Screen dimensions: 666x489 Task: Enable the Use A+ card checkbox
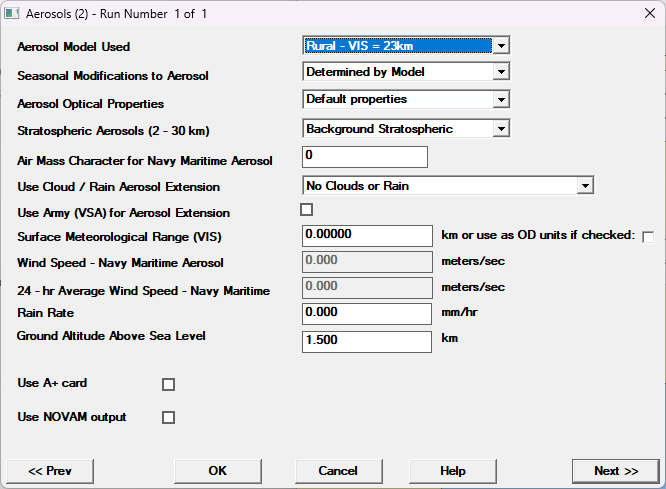[x=168, y=384]
